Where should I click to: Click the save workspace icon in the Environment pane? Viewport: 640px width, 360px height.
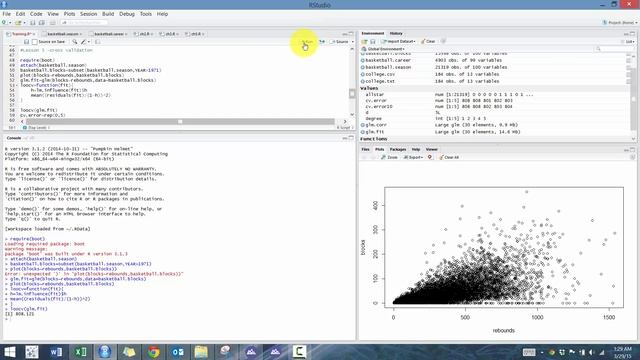(x=373, y=41)
